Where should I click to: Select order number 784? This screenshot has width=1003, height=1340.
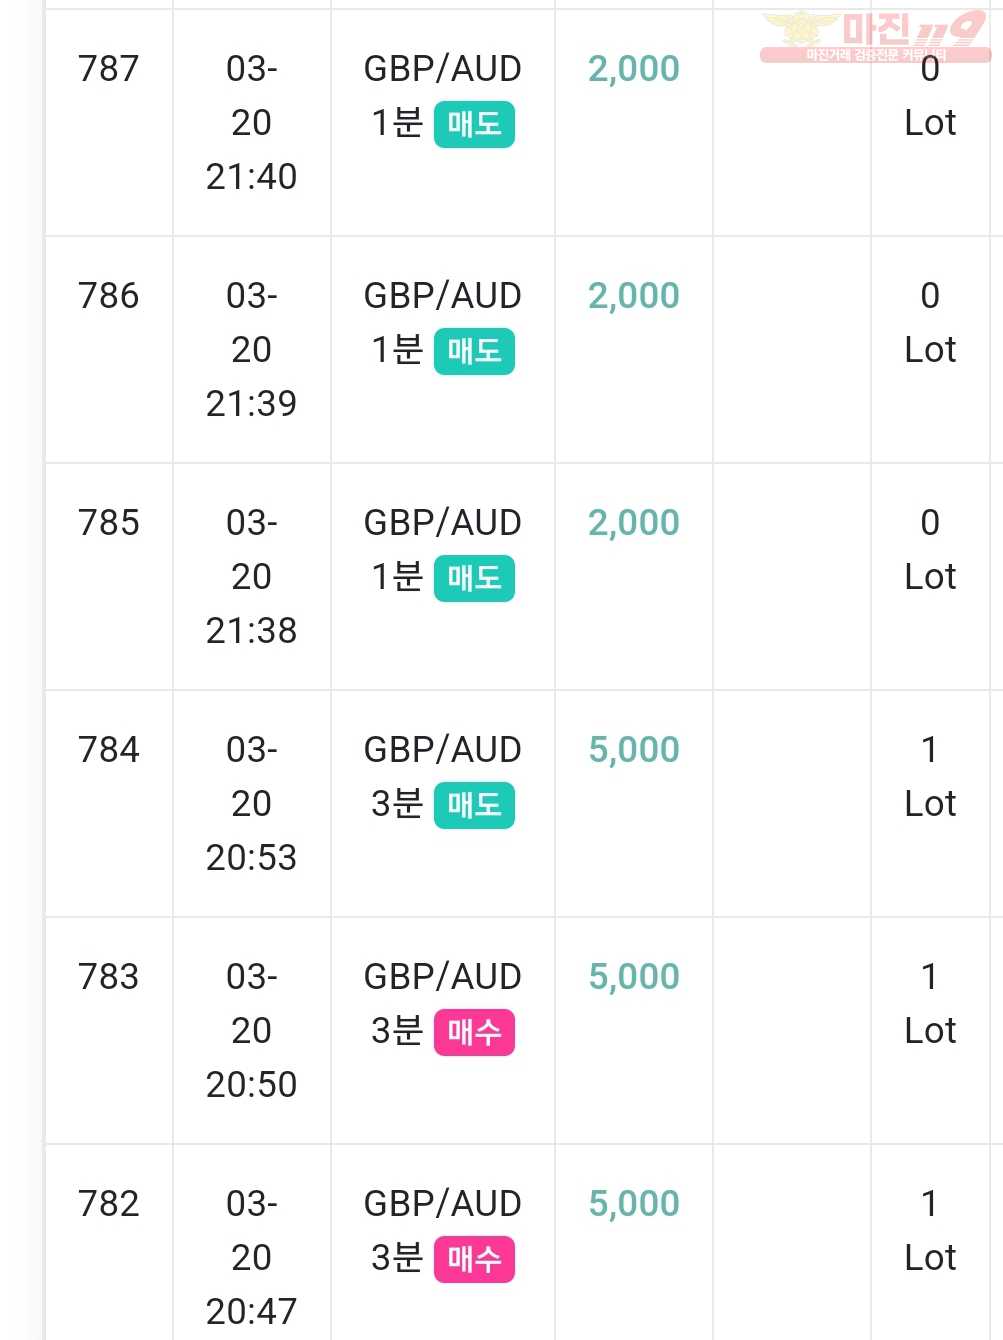109,750
